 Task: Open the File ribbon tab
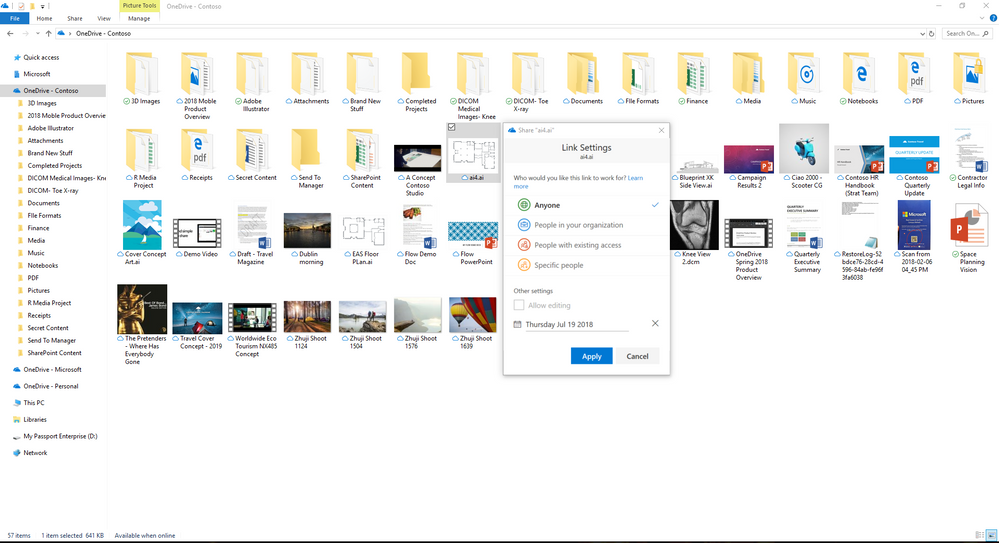[14, 18]
